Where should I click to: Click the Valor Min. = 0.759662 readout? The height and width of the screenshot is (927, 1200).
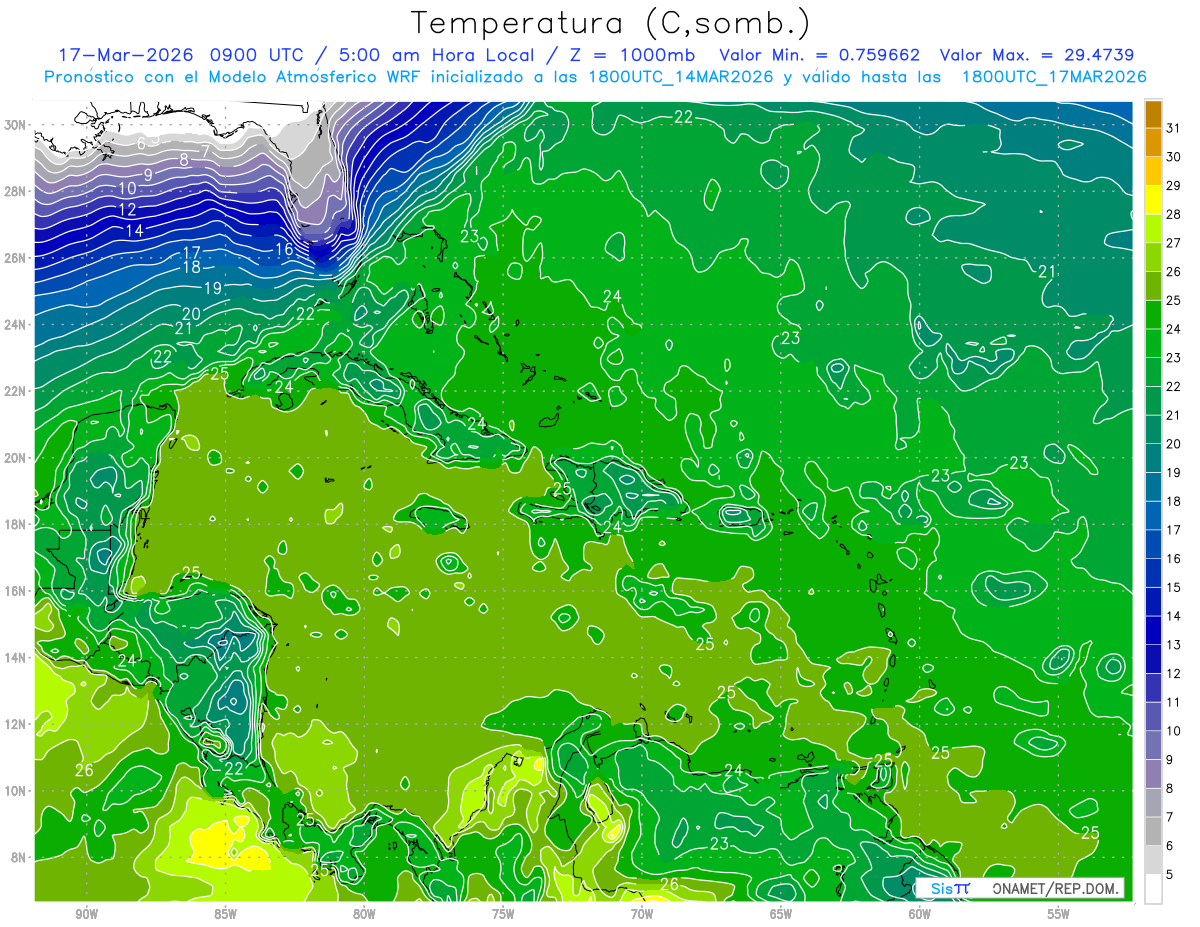click(x=820, y=55)
